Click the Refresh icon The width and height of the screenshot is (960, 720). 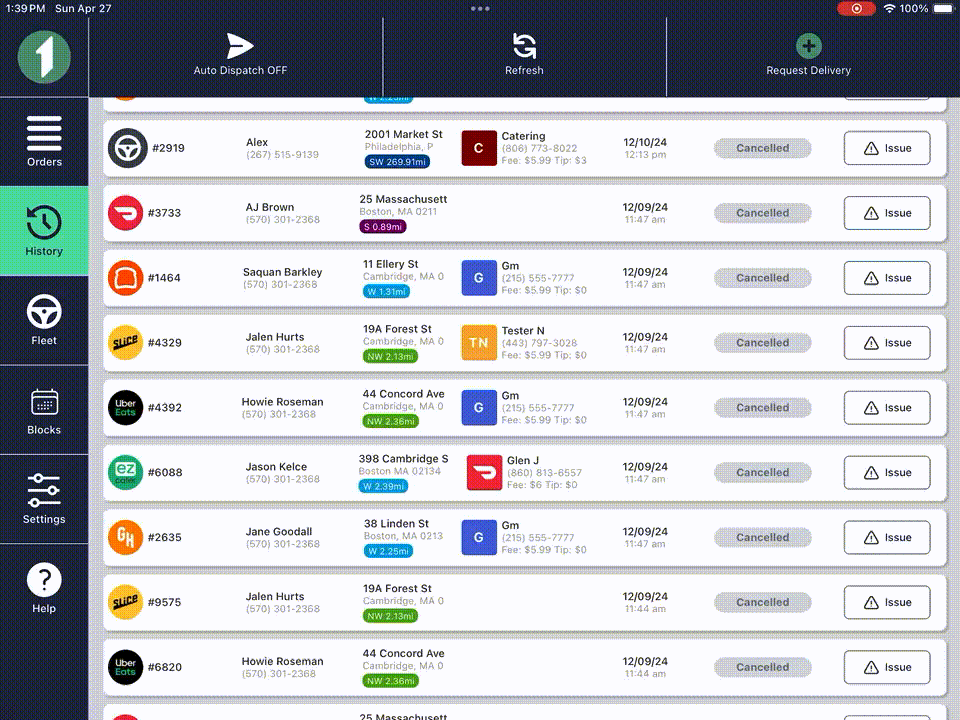click(x=524, y=46)
